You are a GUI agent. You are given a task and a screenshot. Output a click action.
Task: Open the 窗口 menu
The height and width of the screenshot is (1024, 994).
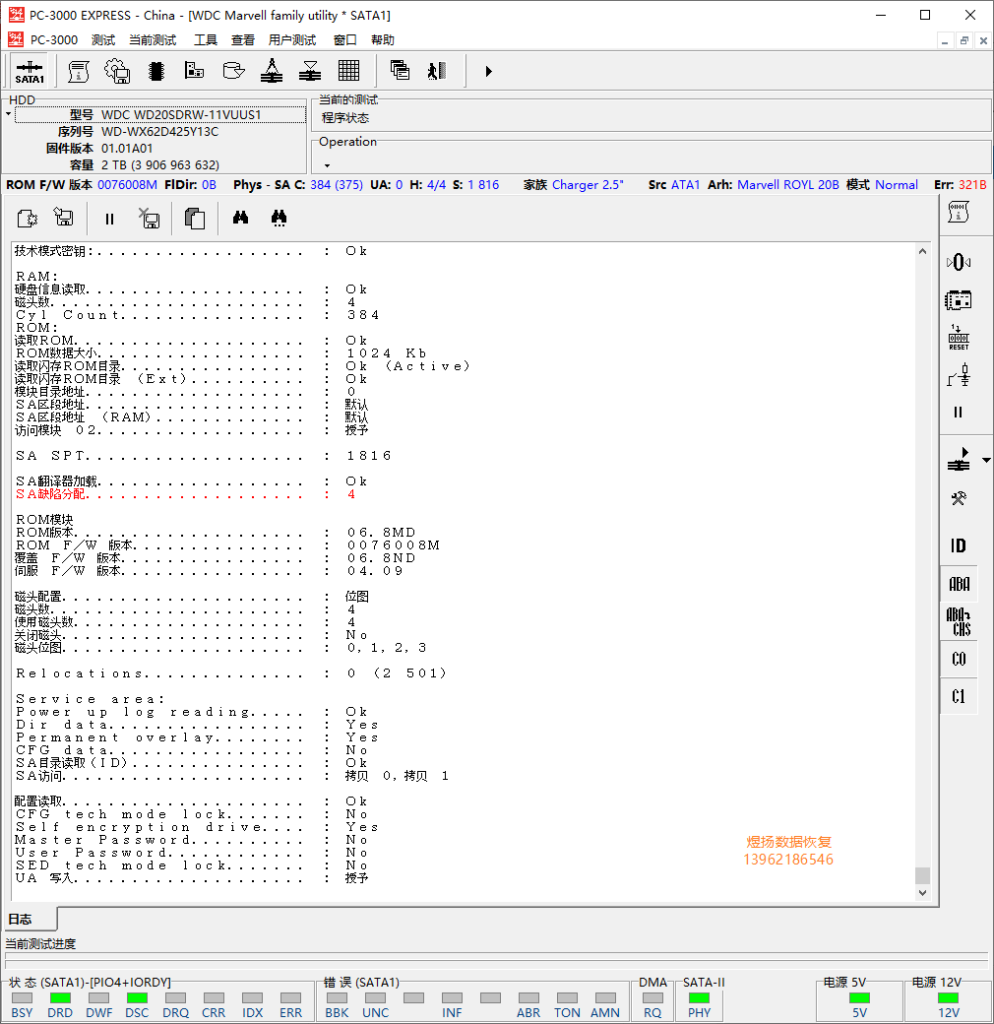point(345,40)
